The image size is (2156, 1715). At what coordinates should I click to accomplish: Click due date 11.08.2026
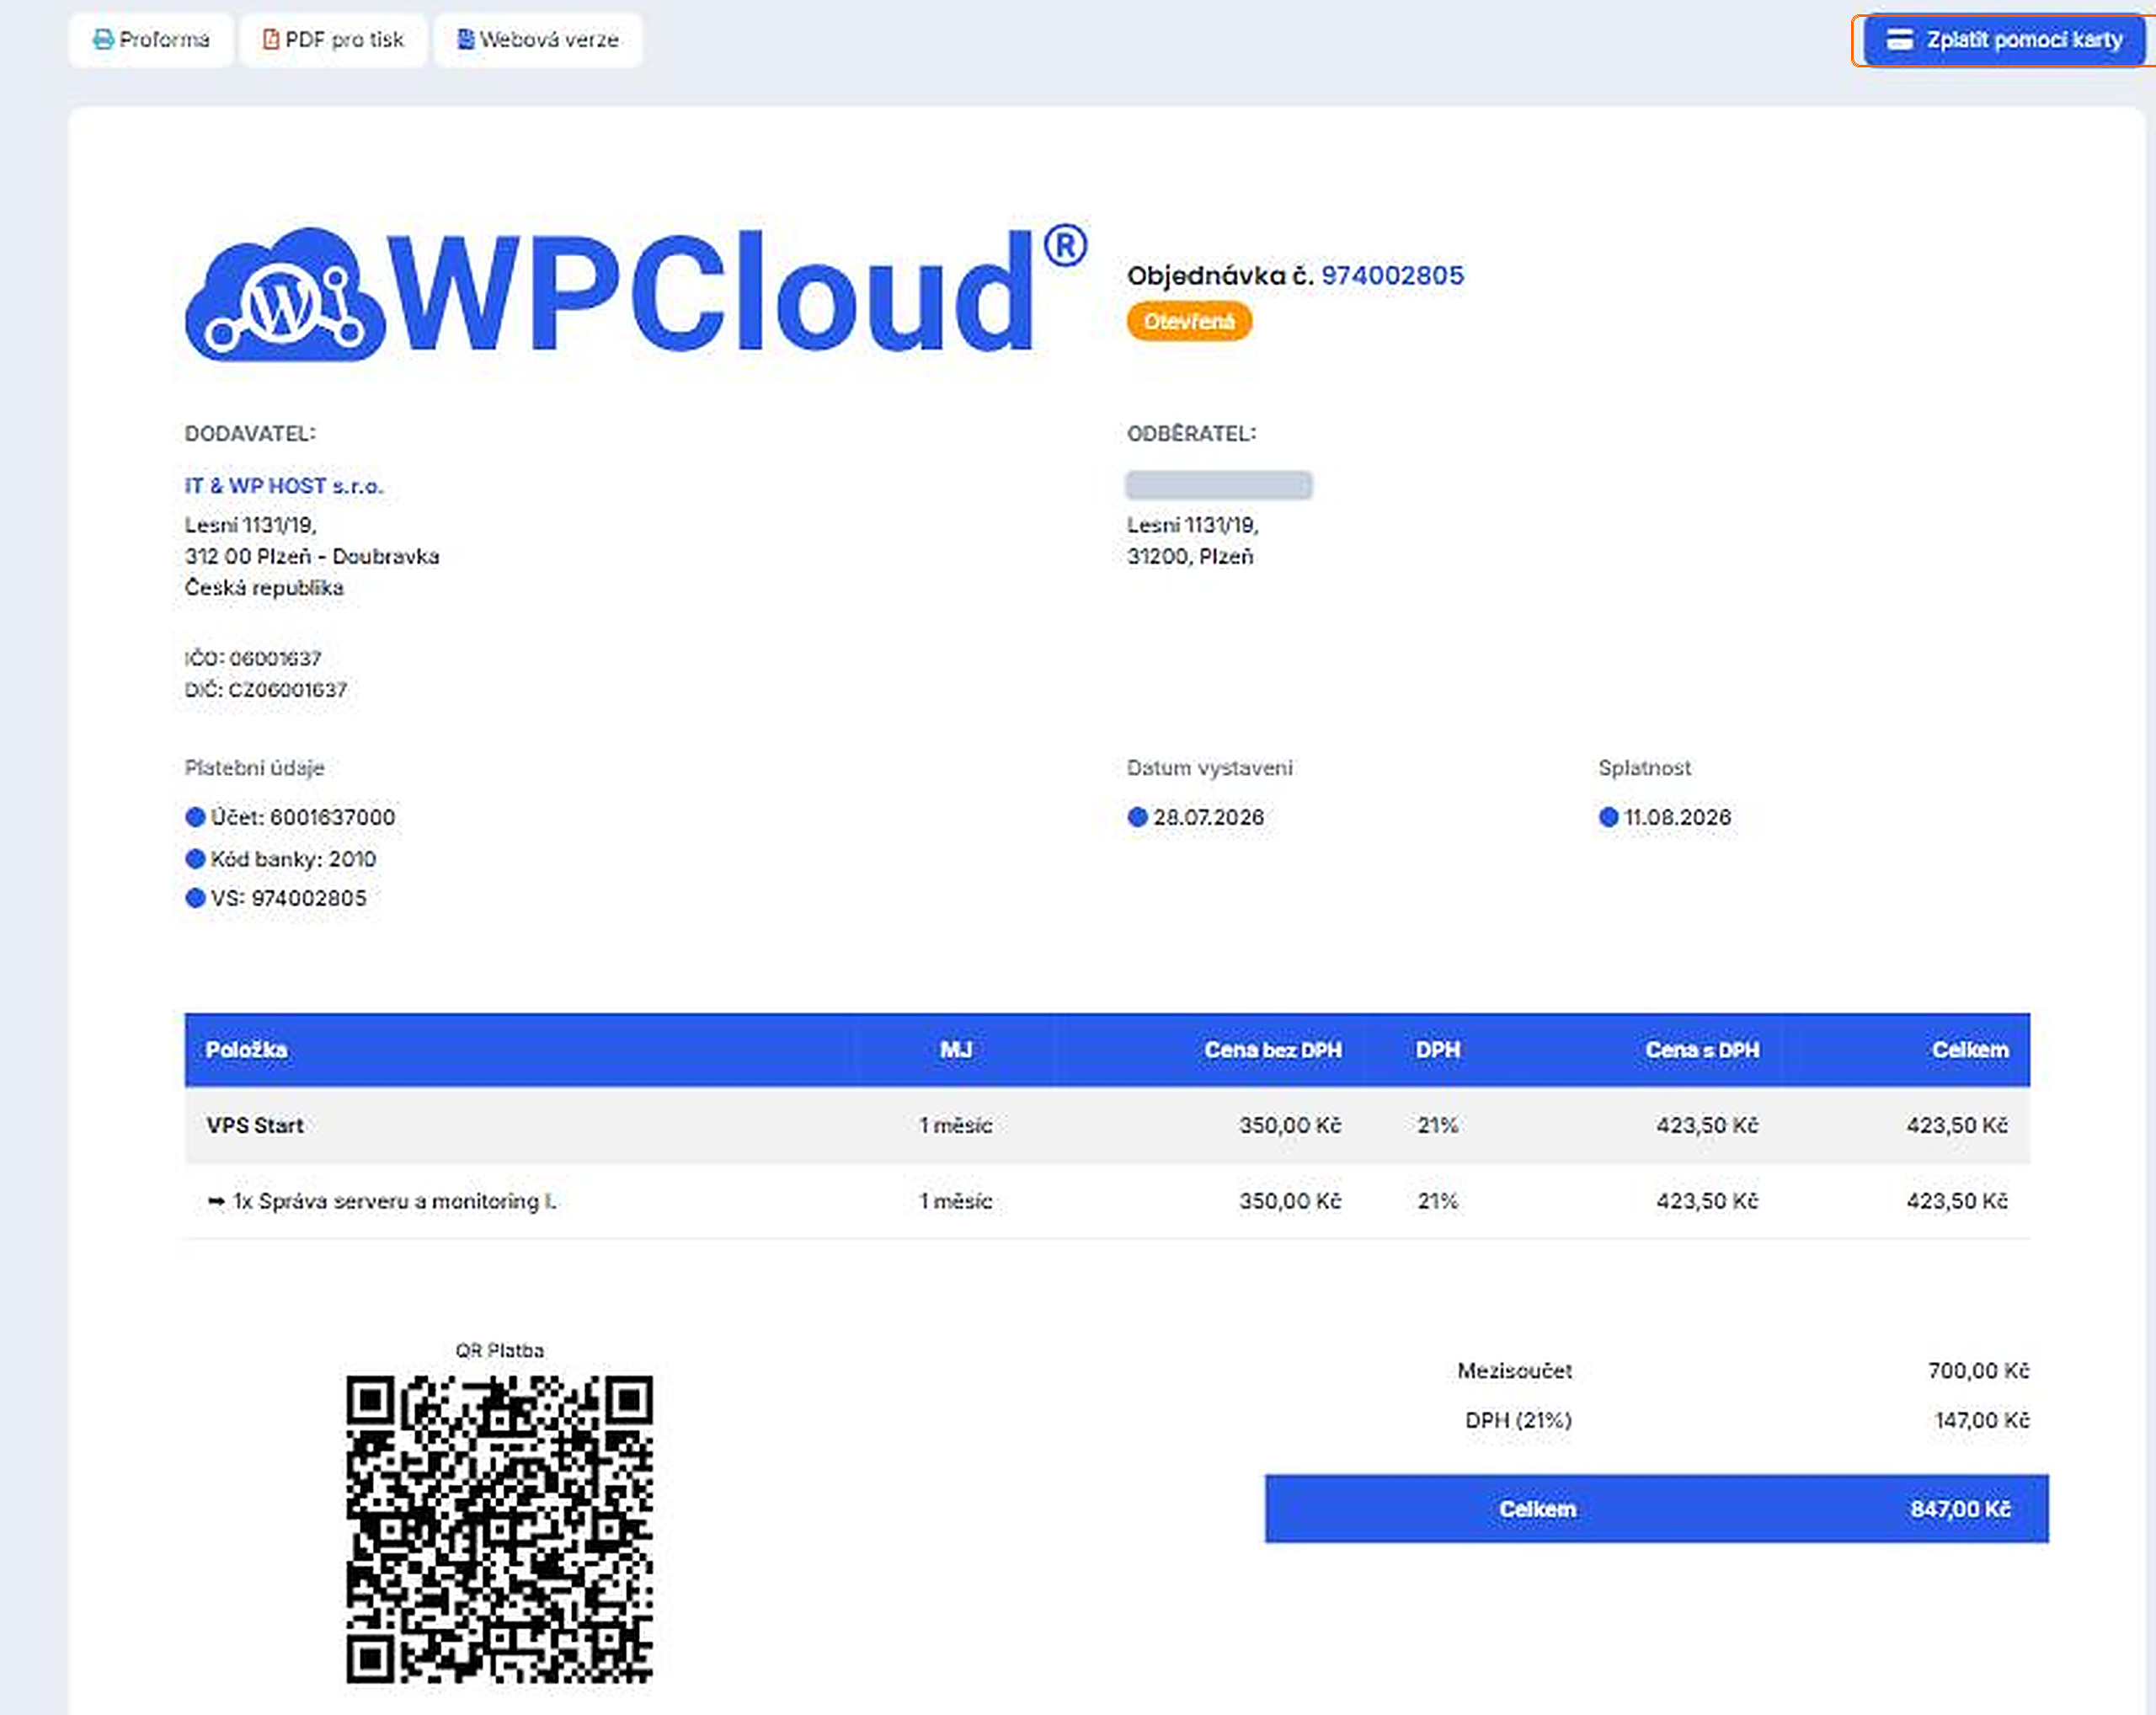1677,817
